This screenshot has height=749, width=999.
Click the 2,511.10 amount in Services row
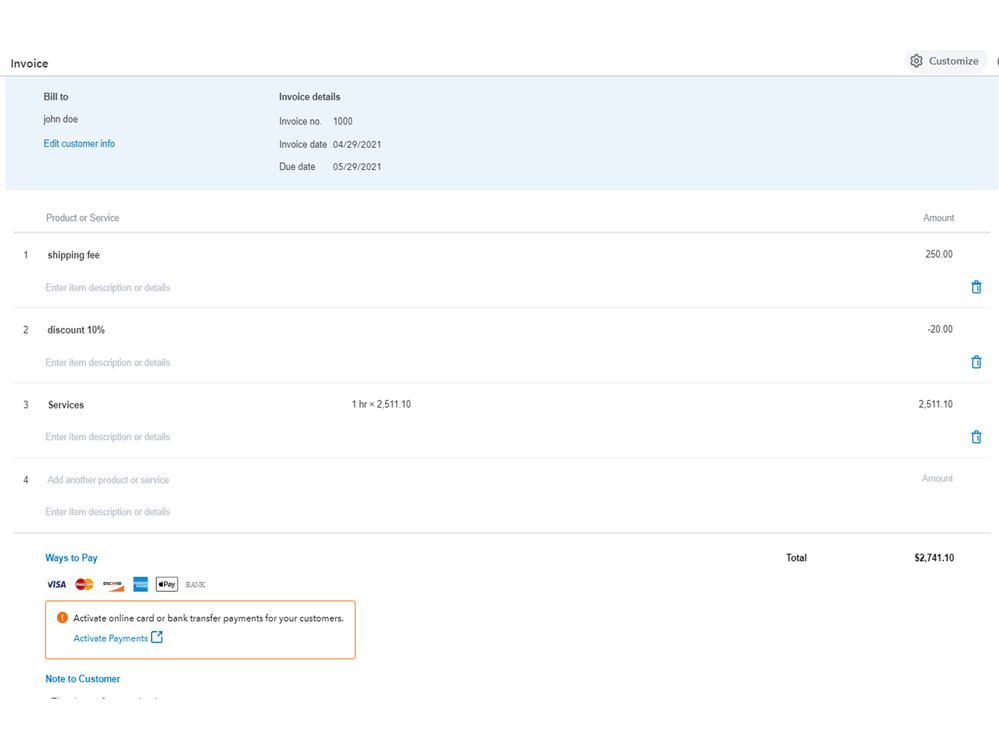(935, 404)
